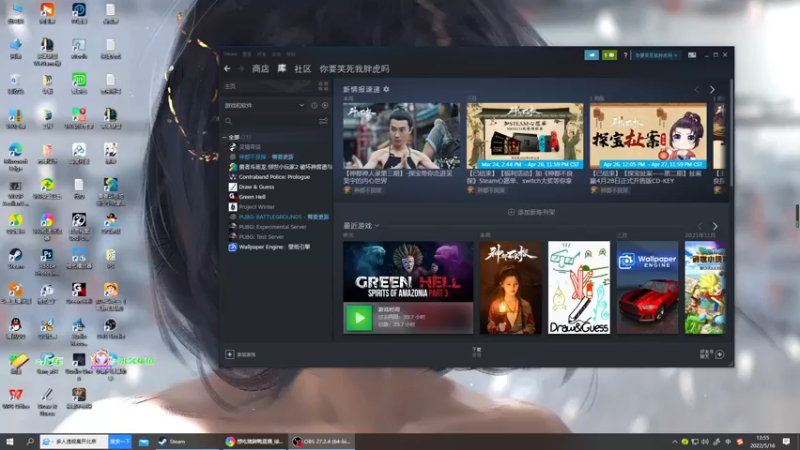Select Contraband Police: Prologue in the list
The height and width of the screenshot is (450, 800).
coord(274,177)
